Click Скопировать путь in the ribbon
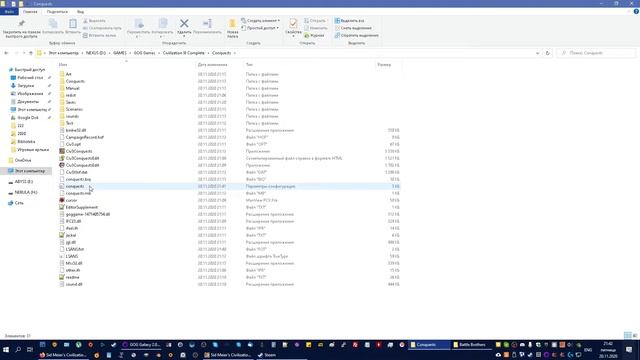Screen dimensions: 640x360 click(102, 28)
